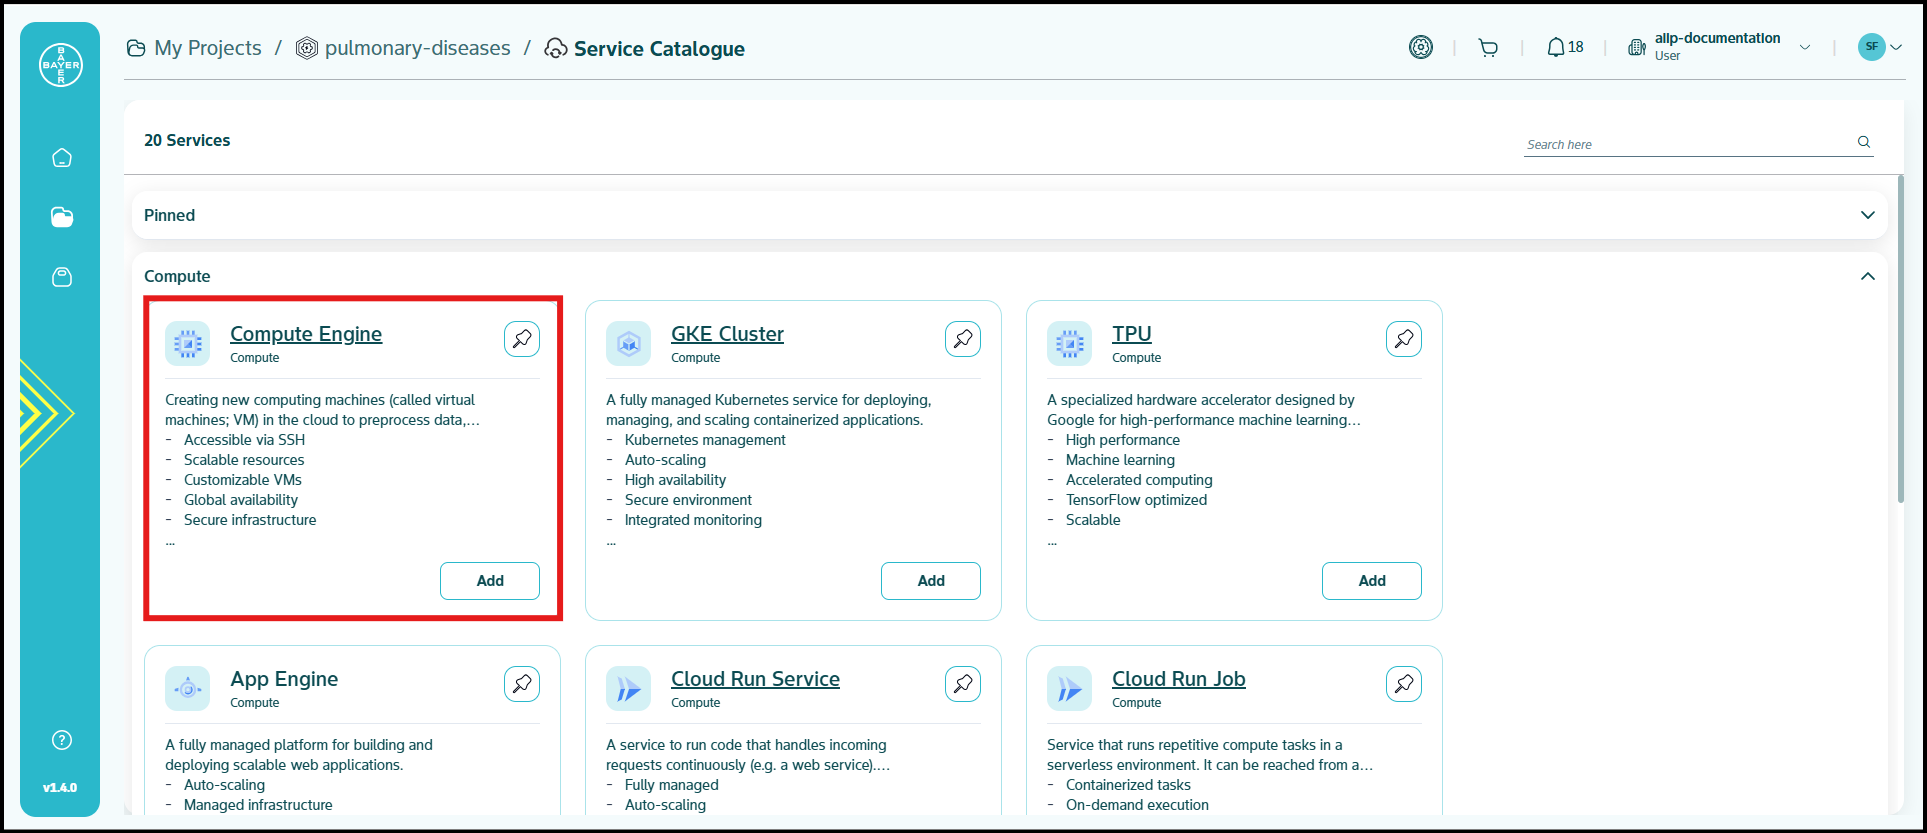Collapse the Compute section

coord(1867,276)
